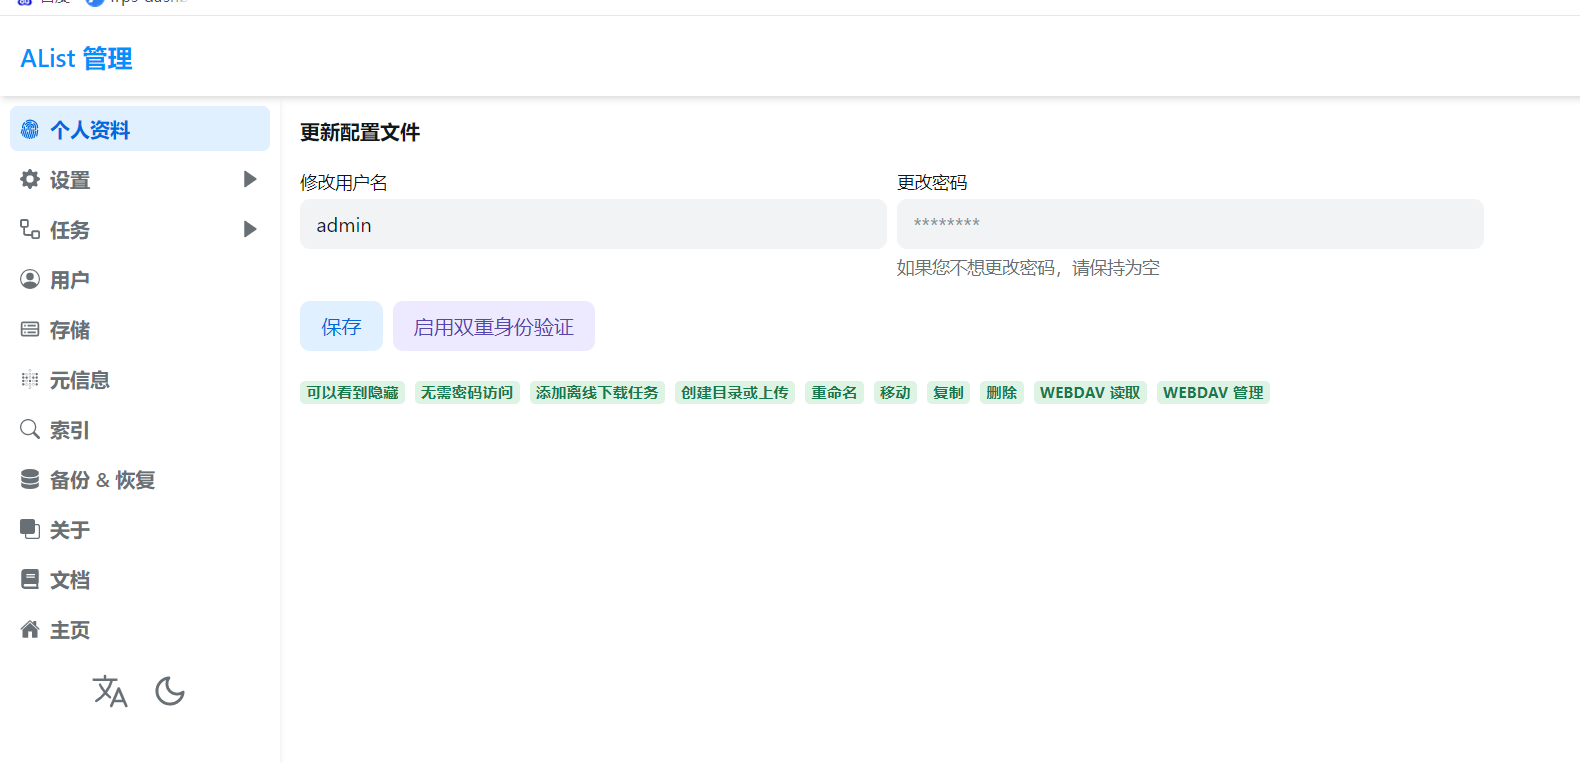Toggle dark mode with moon icon
Image resolution: width=1580 pixels, height=763 pixels.
tap(170, 691)
